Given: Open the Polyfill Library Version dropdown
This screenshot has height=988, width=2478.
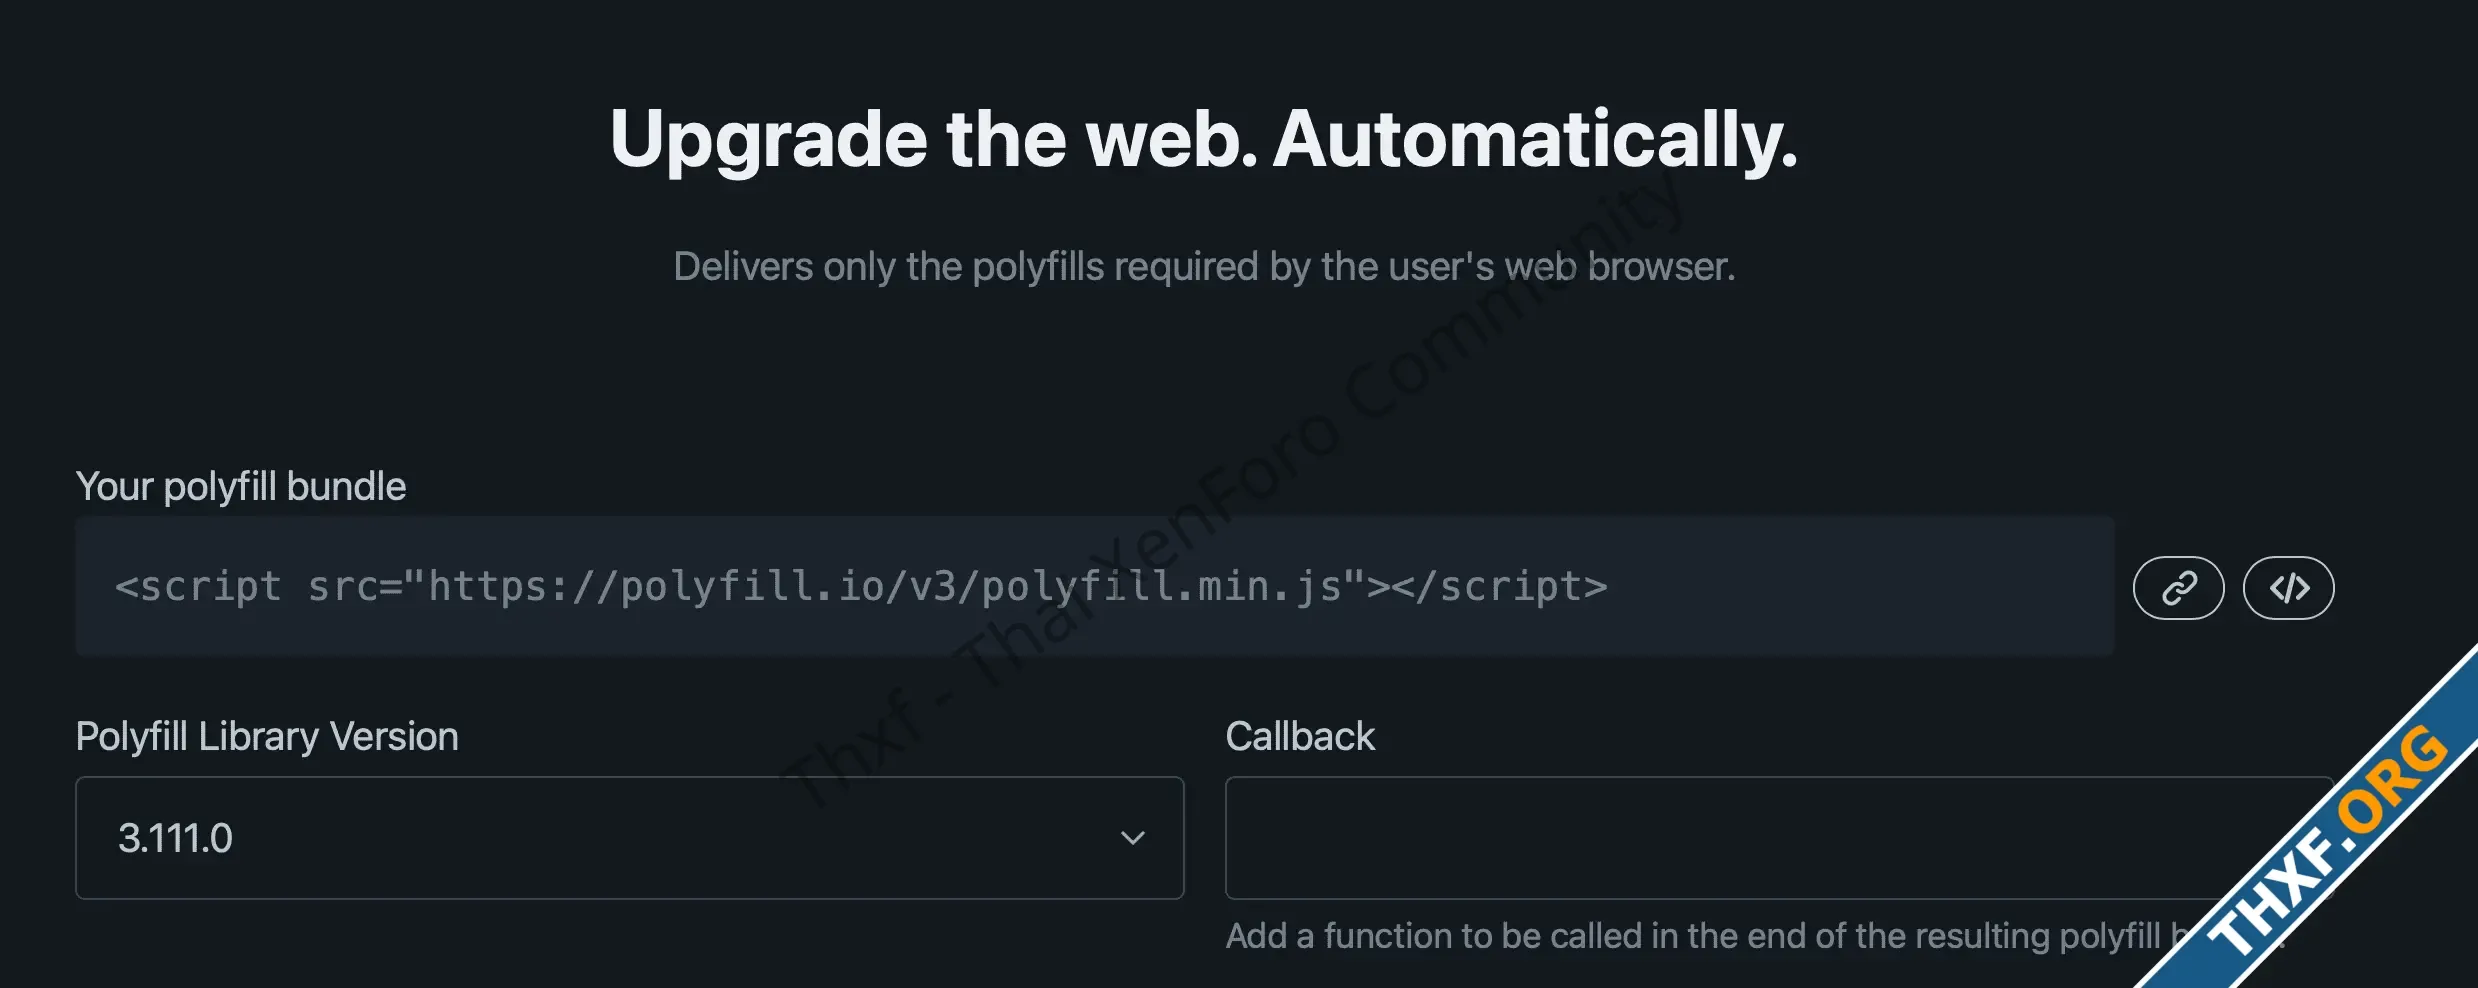Looking at the screenshot, I should tap(630, 838).
